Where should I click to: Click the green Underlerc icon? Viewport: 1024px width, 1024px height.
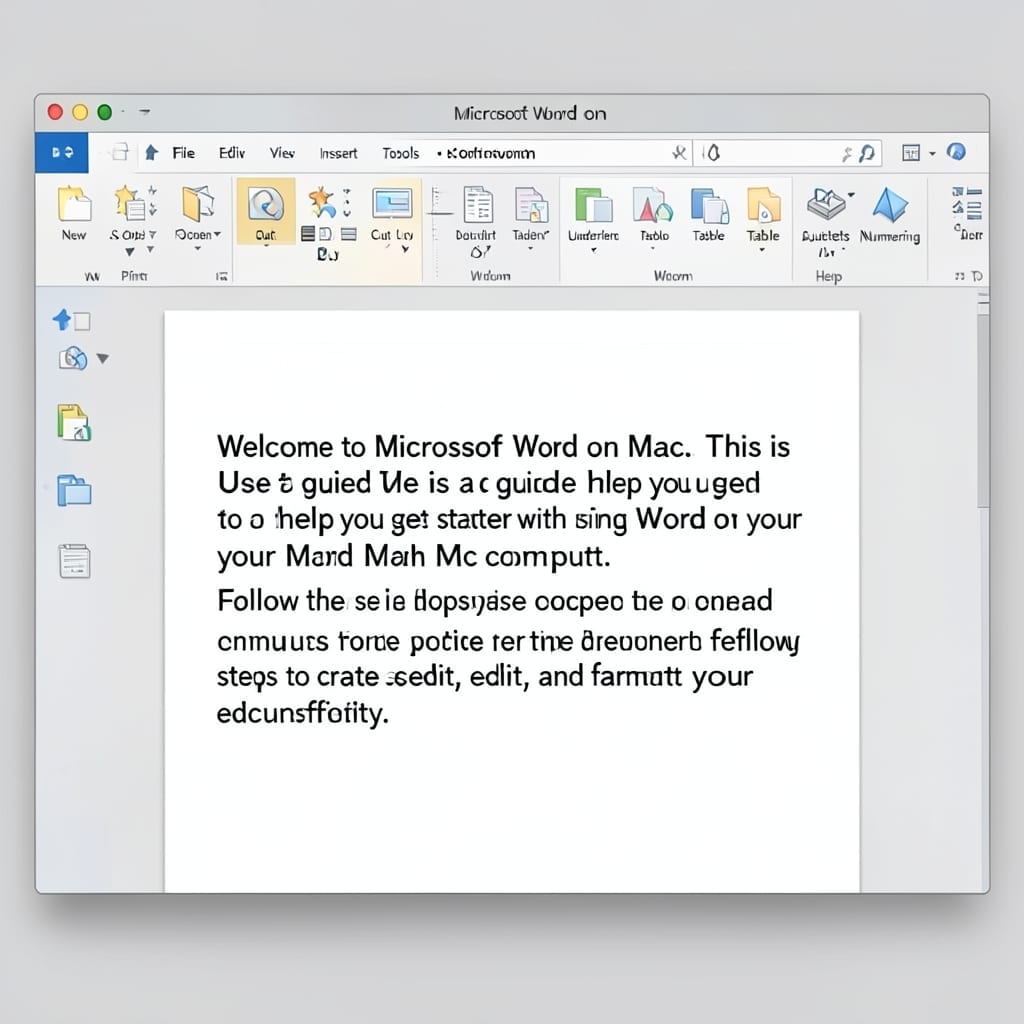593,205
